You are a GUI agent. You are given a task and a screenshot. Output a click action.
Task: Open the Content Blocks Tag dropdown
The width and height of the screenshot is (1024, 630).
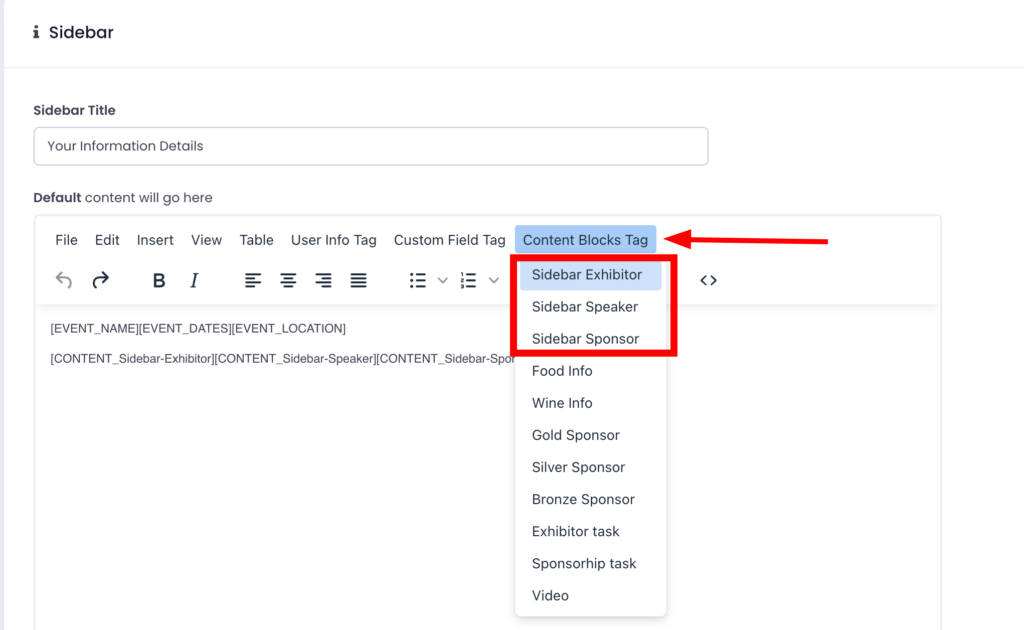point(585,240)
